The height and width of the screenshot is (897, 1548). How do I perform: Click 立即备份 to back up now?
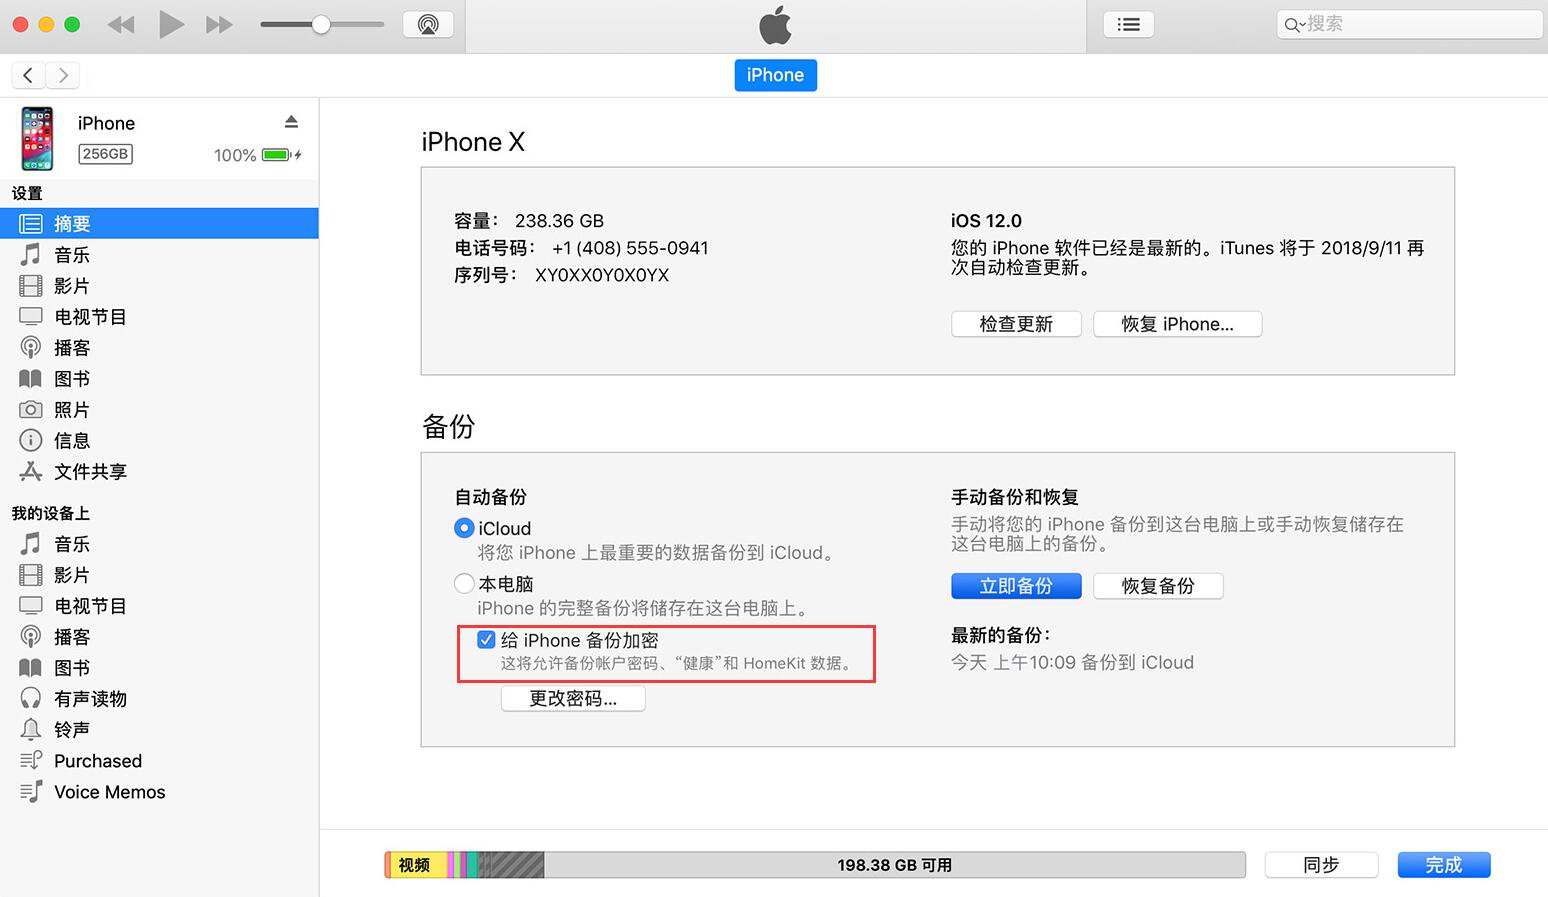(x=1016, y=586)
